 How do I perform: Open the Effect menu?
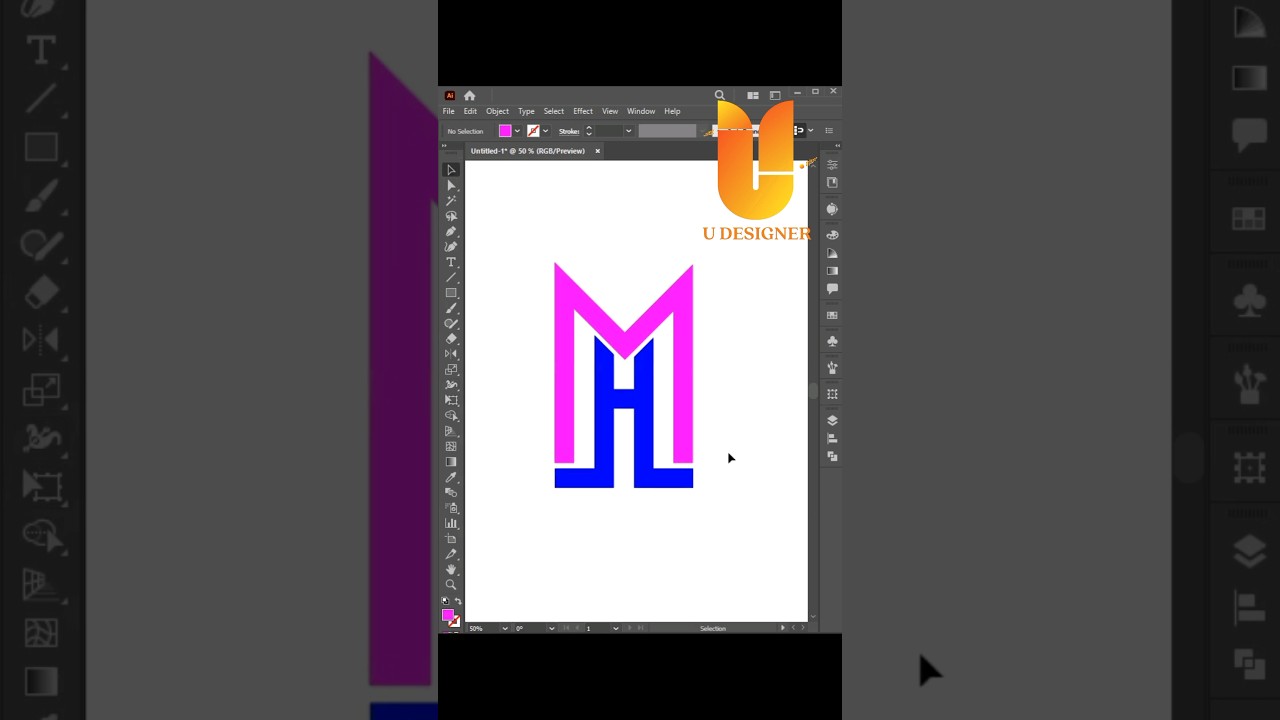coord(583,111)
